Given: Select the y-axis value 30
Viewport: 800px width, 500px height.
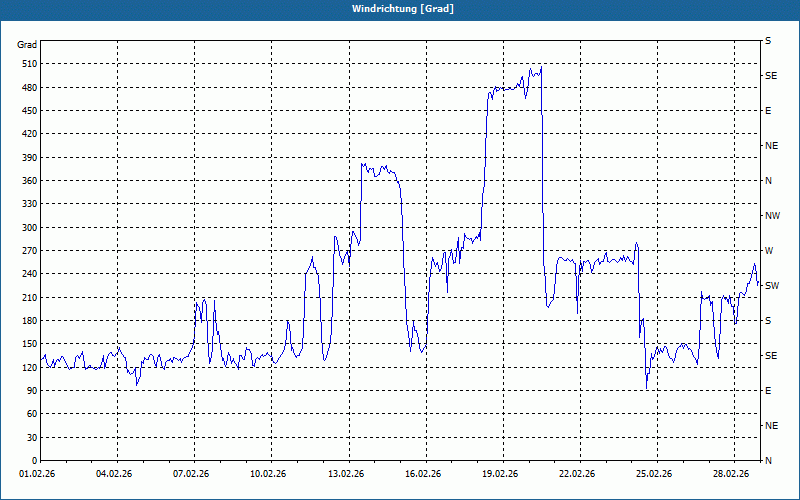Looking at the screenshot, I should [x=32, y=437].
